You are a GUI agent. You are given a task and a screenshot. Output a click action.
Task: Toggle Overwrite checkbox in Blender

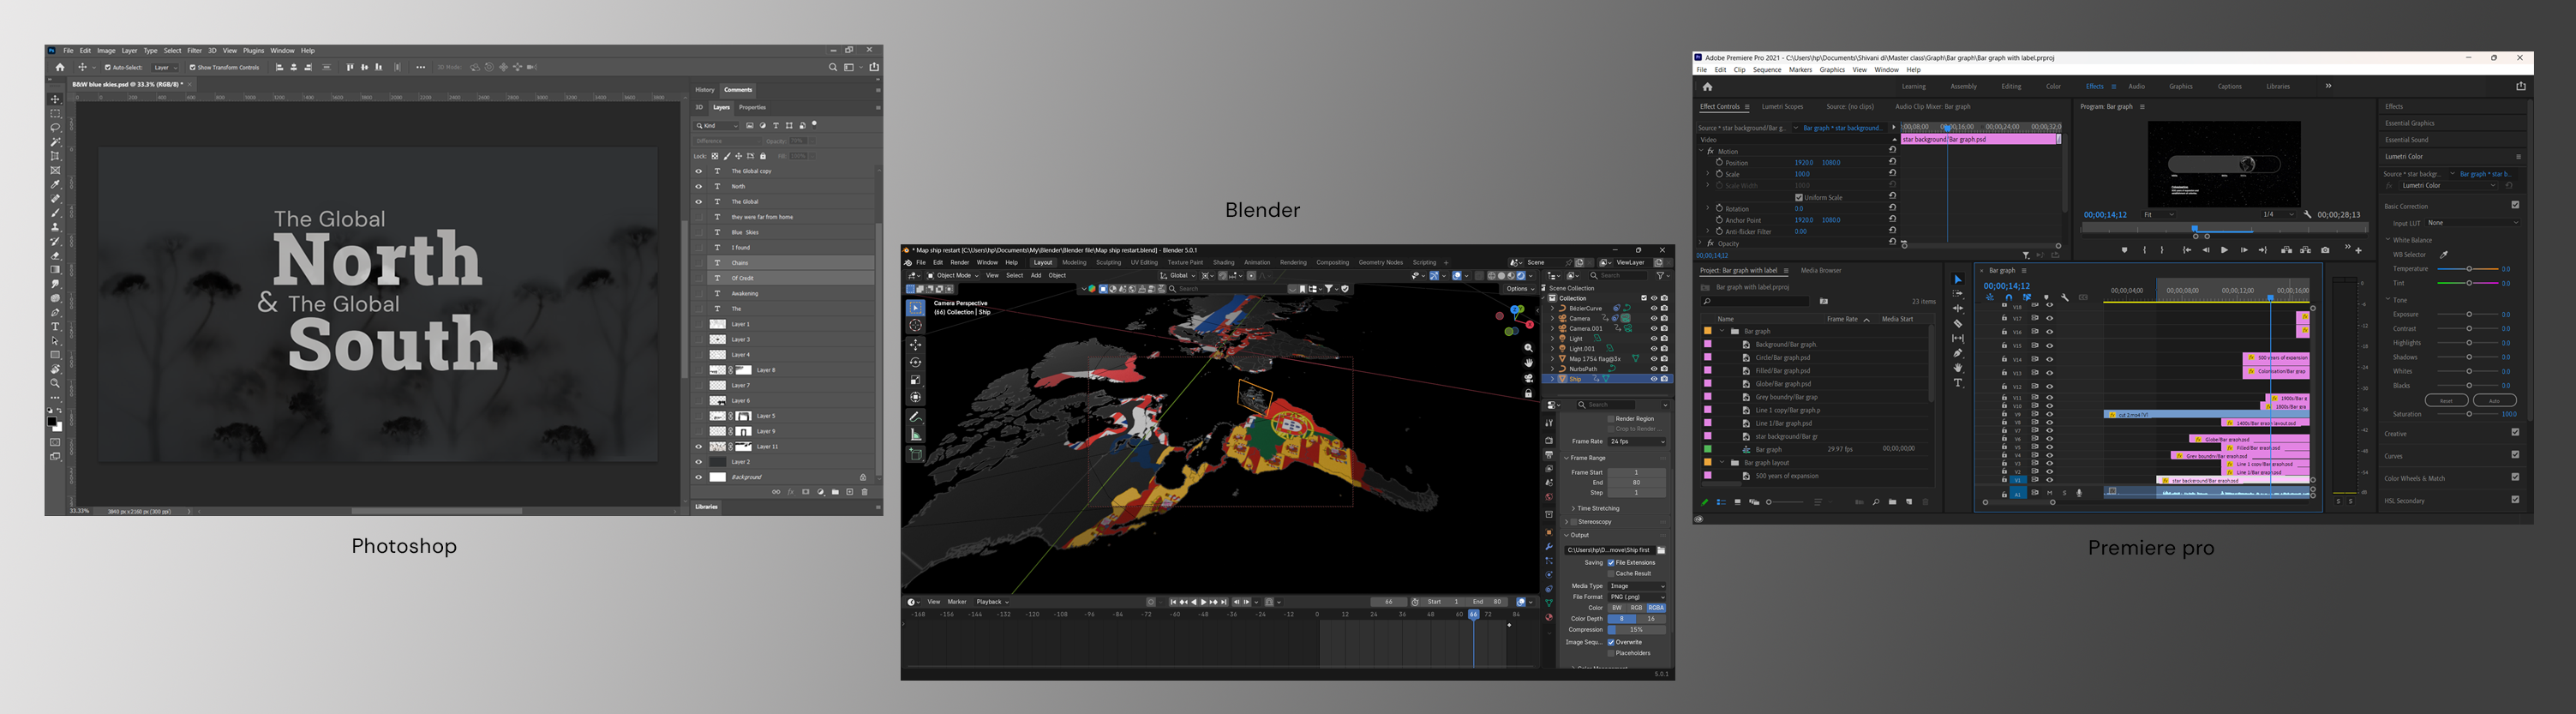[x=1611, y=642]
